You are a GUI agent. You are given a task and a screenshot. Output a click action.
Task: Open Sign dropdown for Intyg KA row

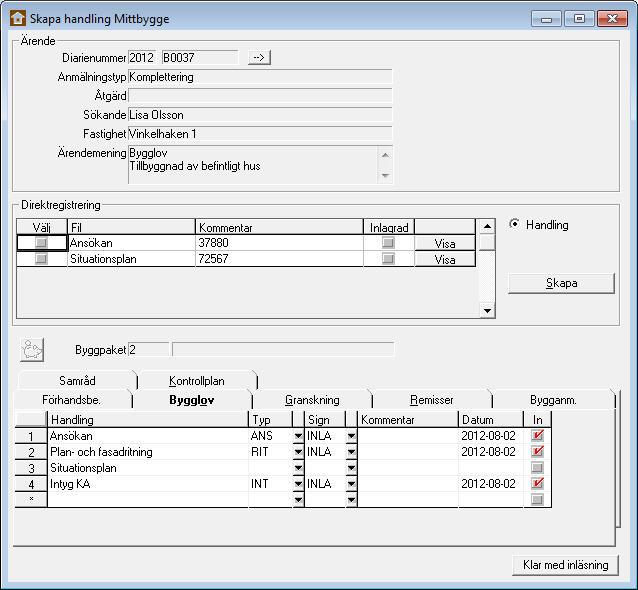(x=351, y=484)
